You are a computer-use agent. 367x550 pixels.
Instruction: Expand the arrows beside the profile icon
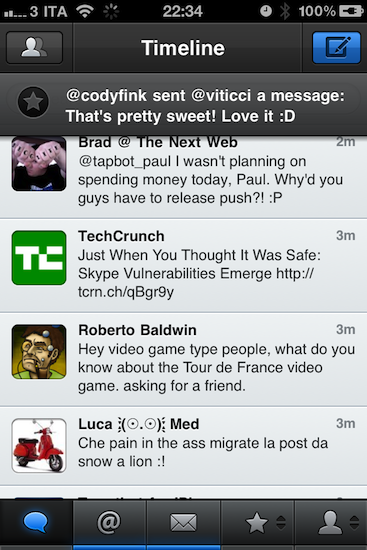click(354, 523)
